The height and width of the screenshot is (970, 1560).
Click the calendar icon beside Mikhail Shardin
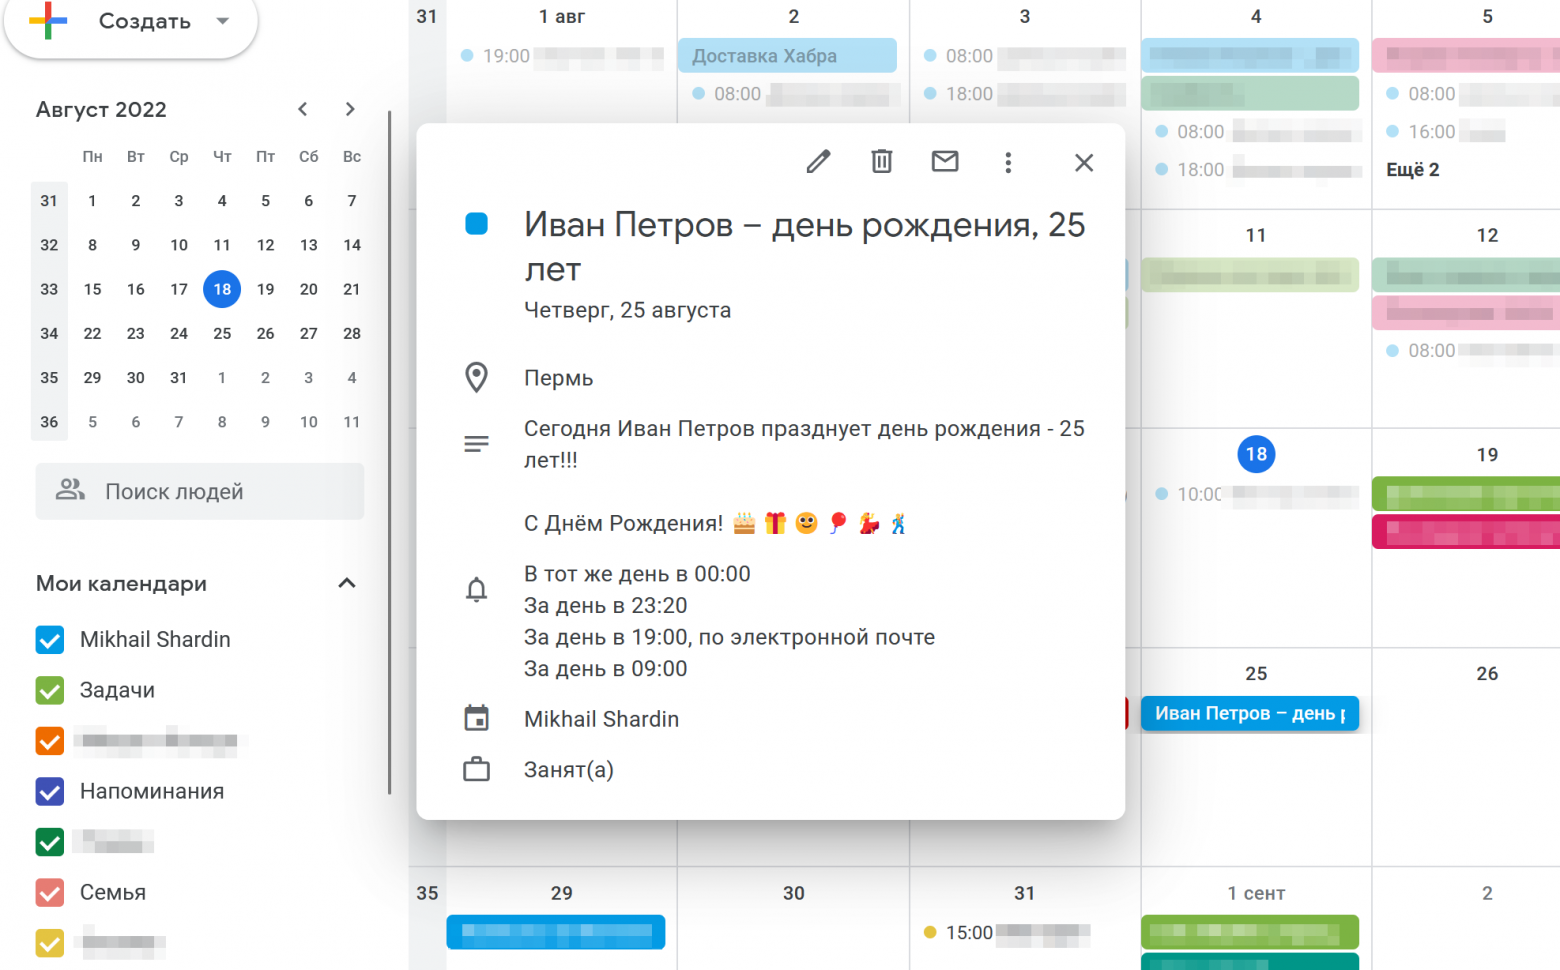pyautogui.click(x=477, y=718)
